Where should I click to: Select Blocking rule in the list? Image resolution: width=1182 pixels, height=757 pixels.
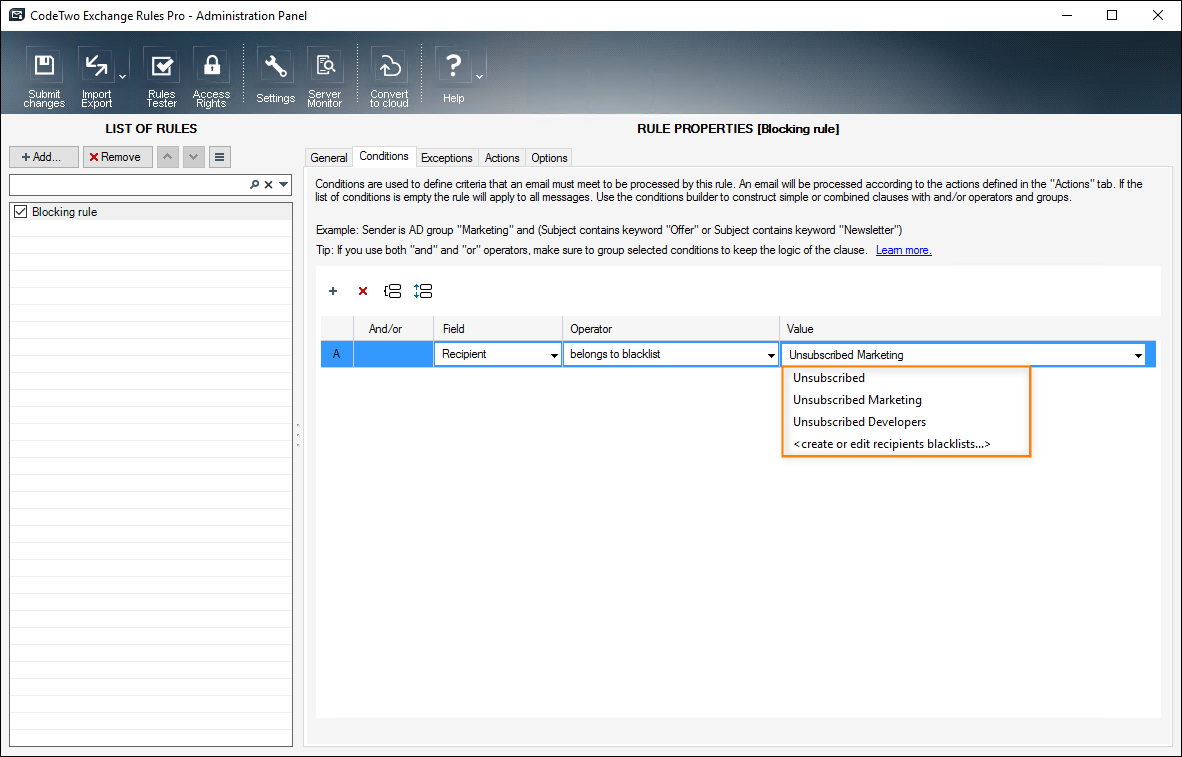coord(151,212)
